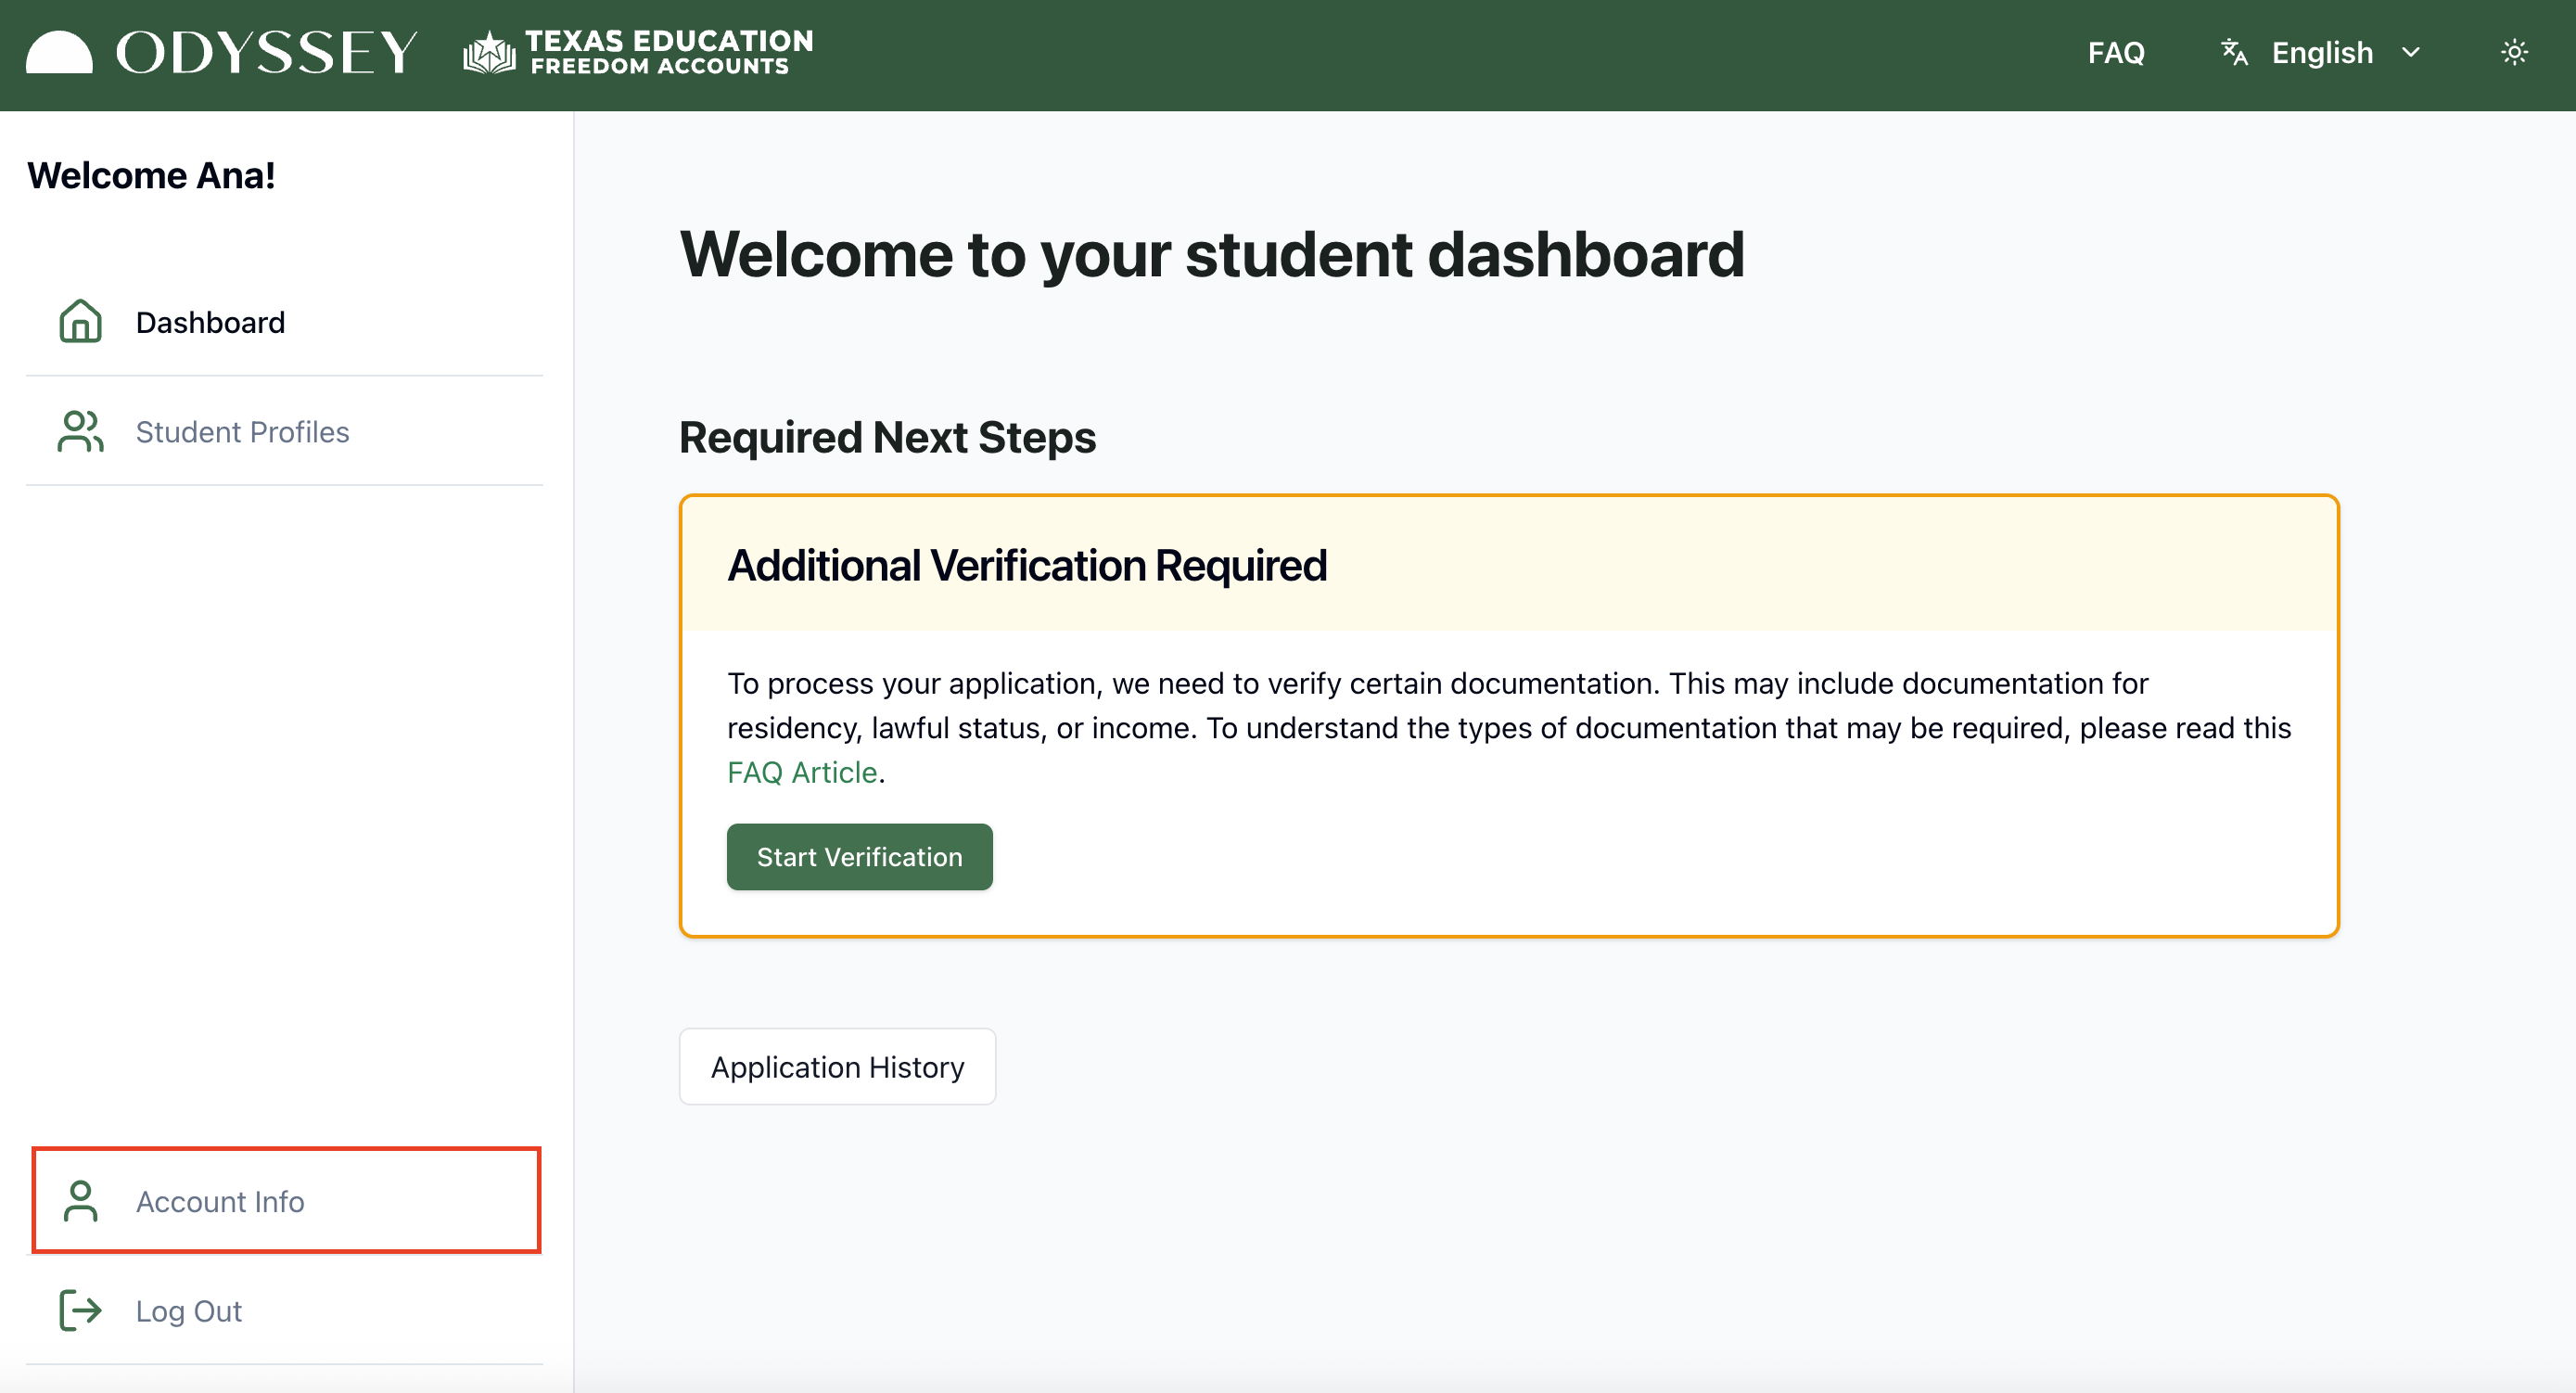This screenshot has height=1393, width=2576.
Task: Toggle light/dark theme sun icon
Action: click(x=2514, y=52)
